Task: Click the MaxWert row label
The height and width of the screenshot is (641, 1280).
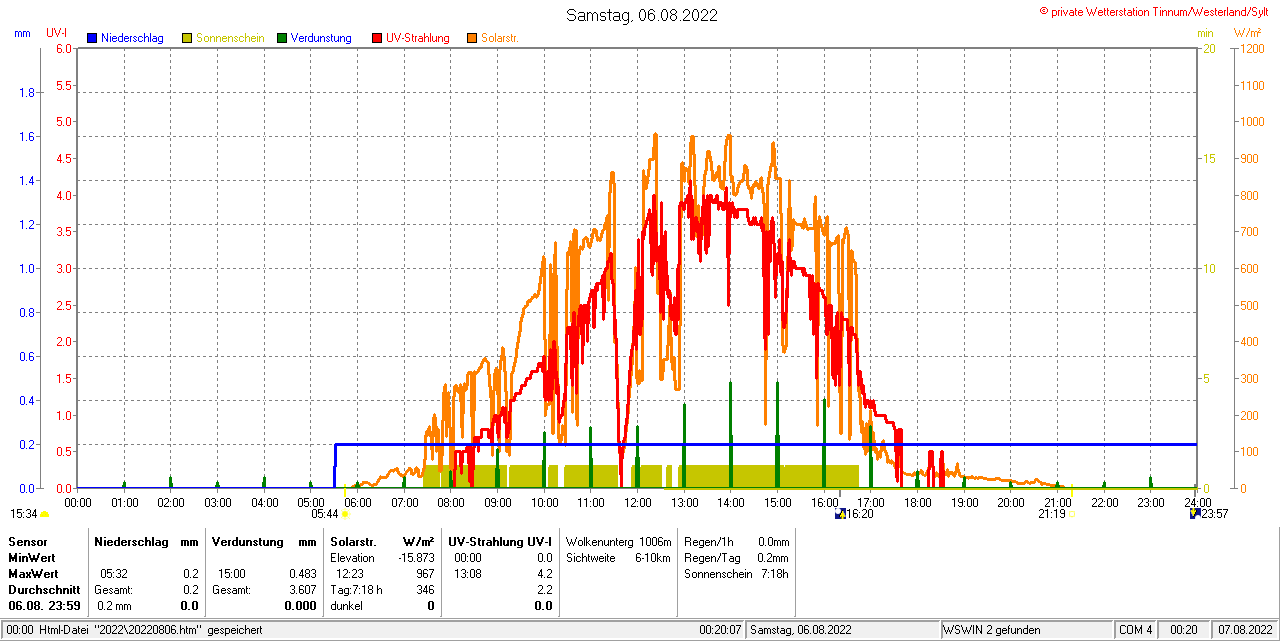Action: (34, 574)
